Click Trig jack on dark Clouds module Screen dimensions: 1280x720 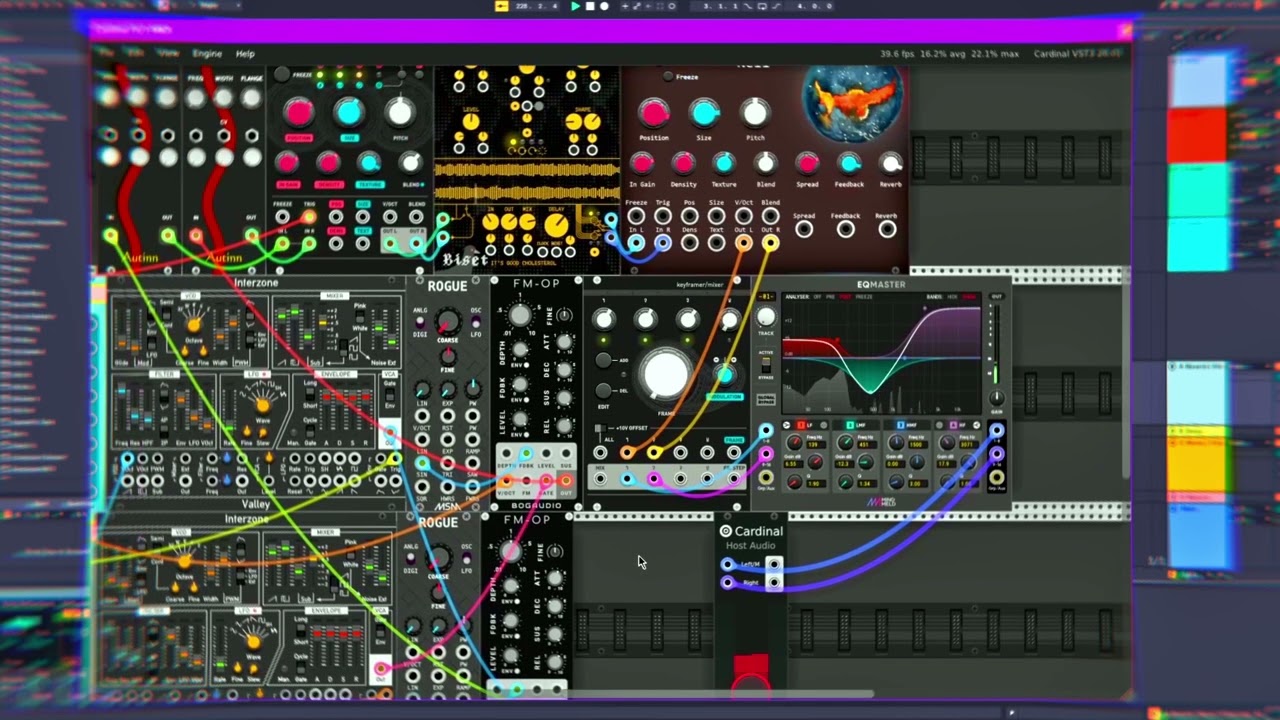click(309, 217)
